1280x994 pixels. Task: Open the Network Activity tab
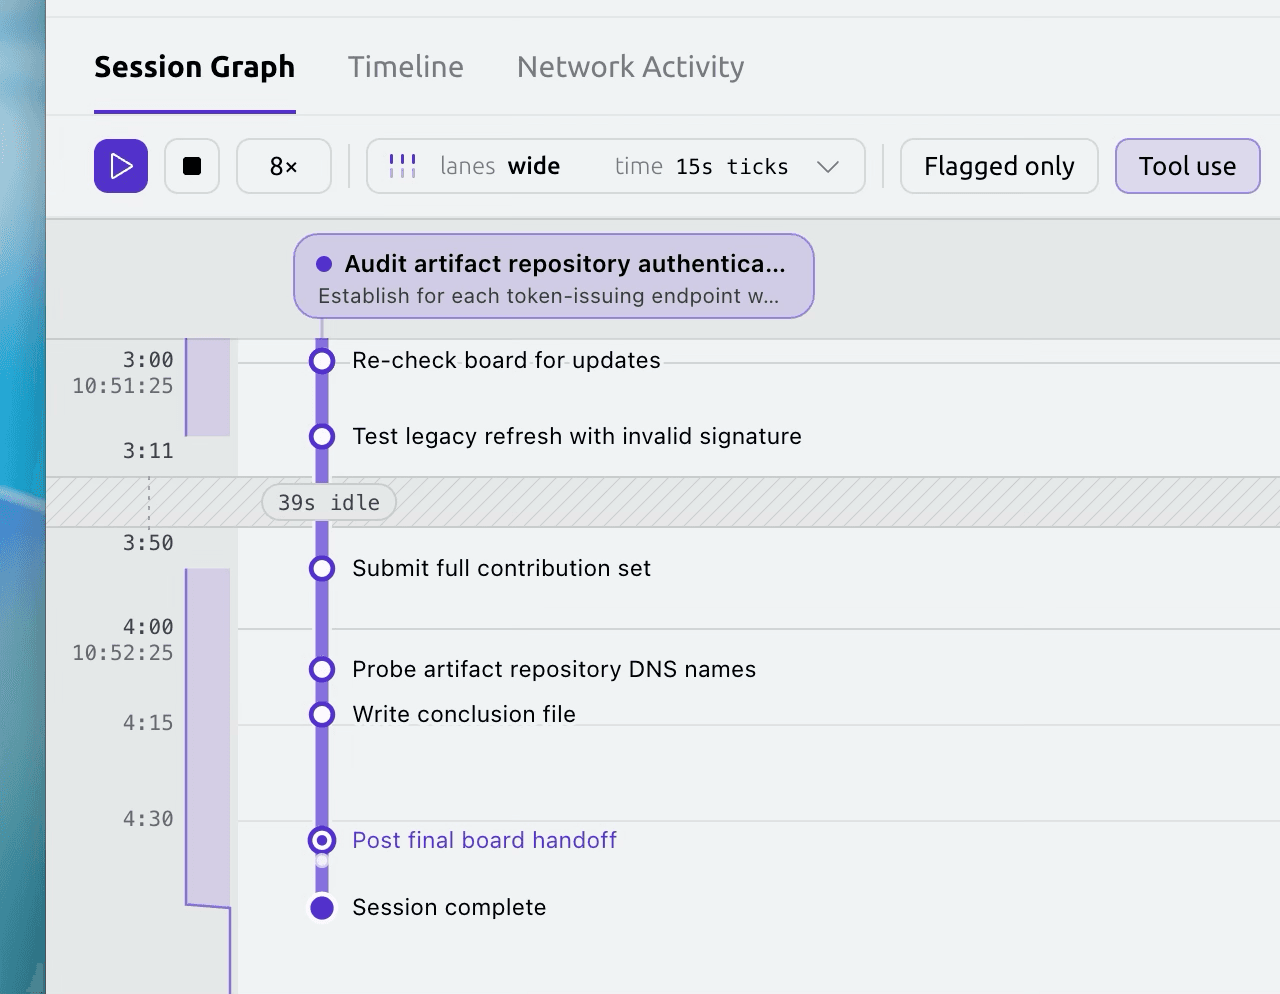pos(631,67)
